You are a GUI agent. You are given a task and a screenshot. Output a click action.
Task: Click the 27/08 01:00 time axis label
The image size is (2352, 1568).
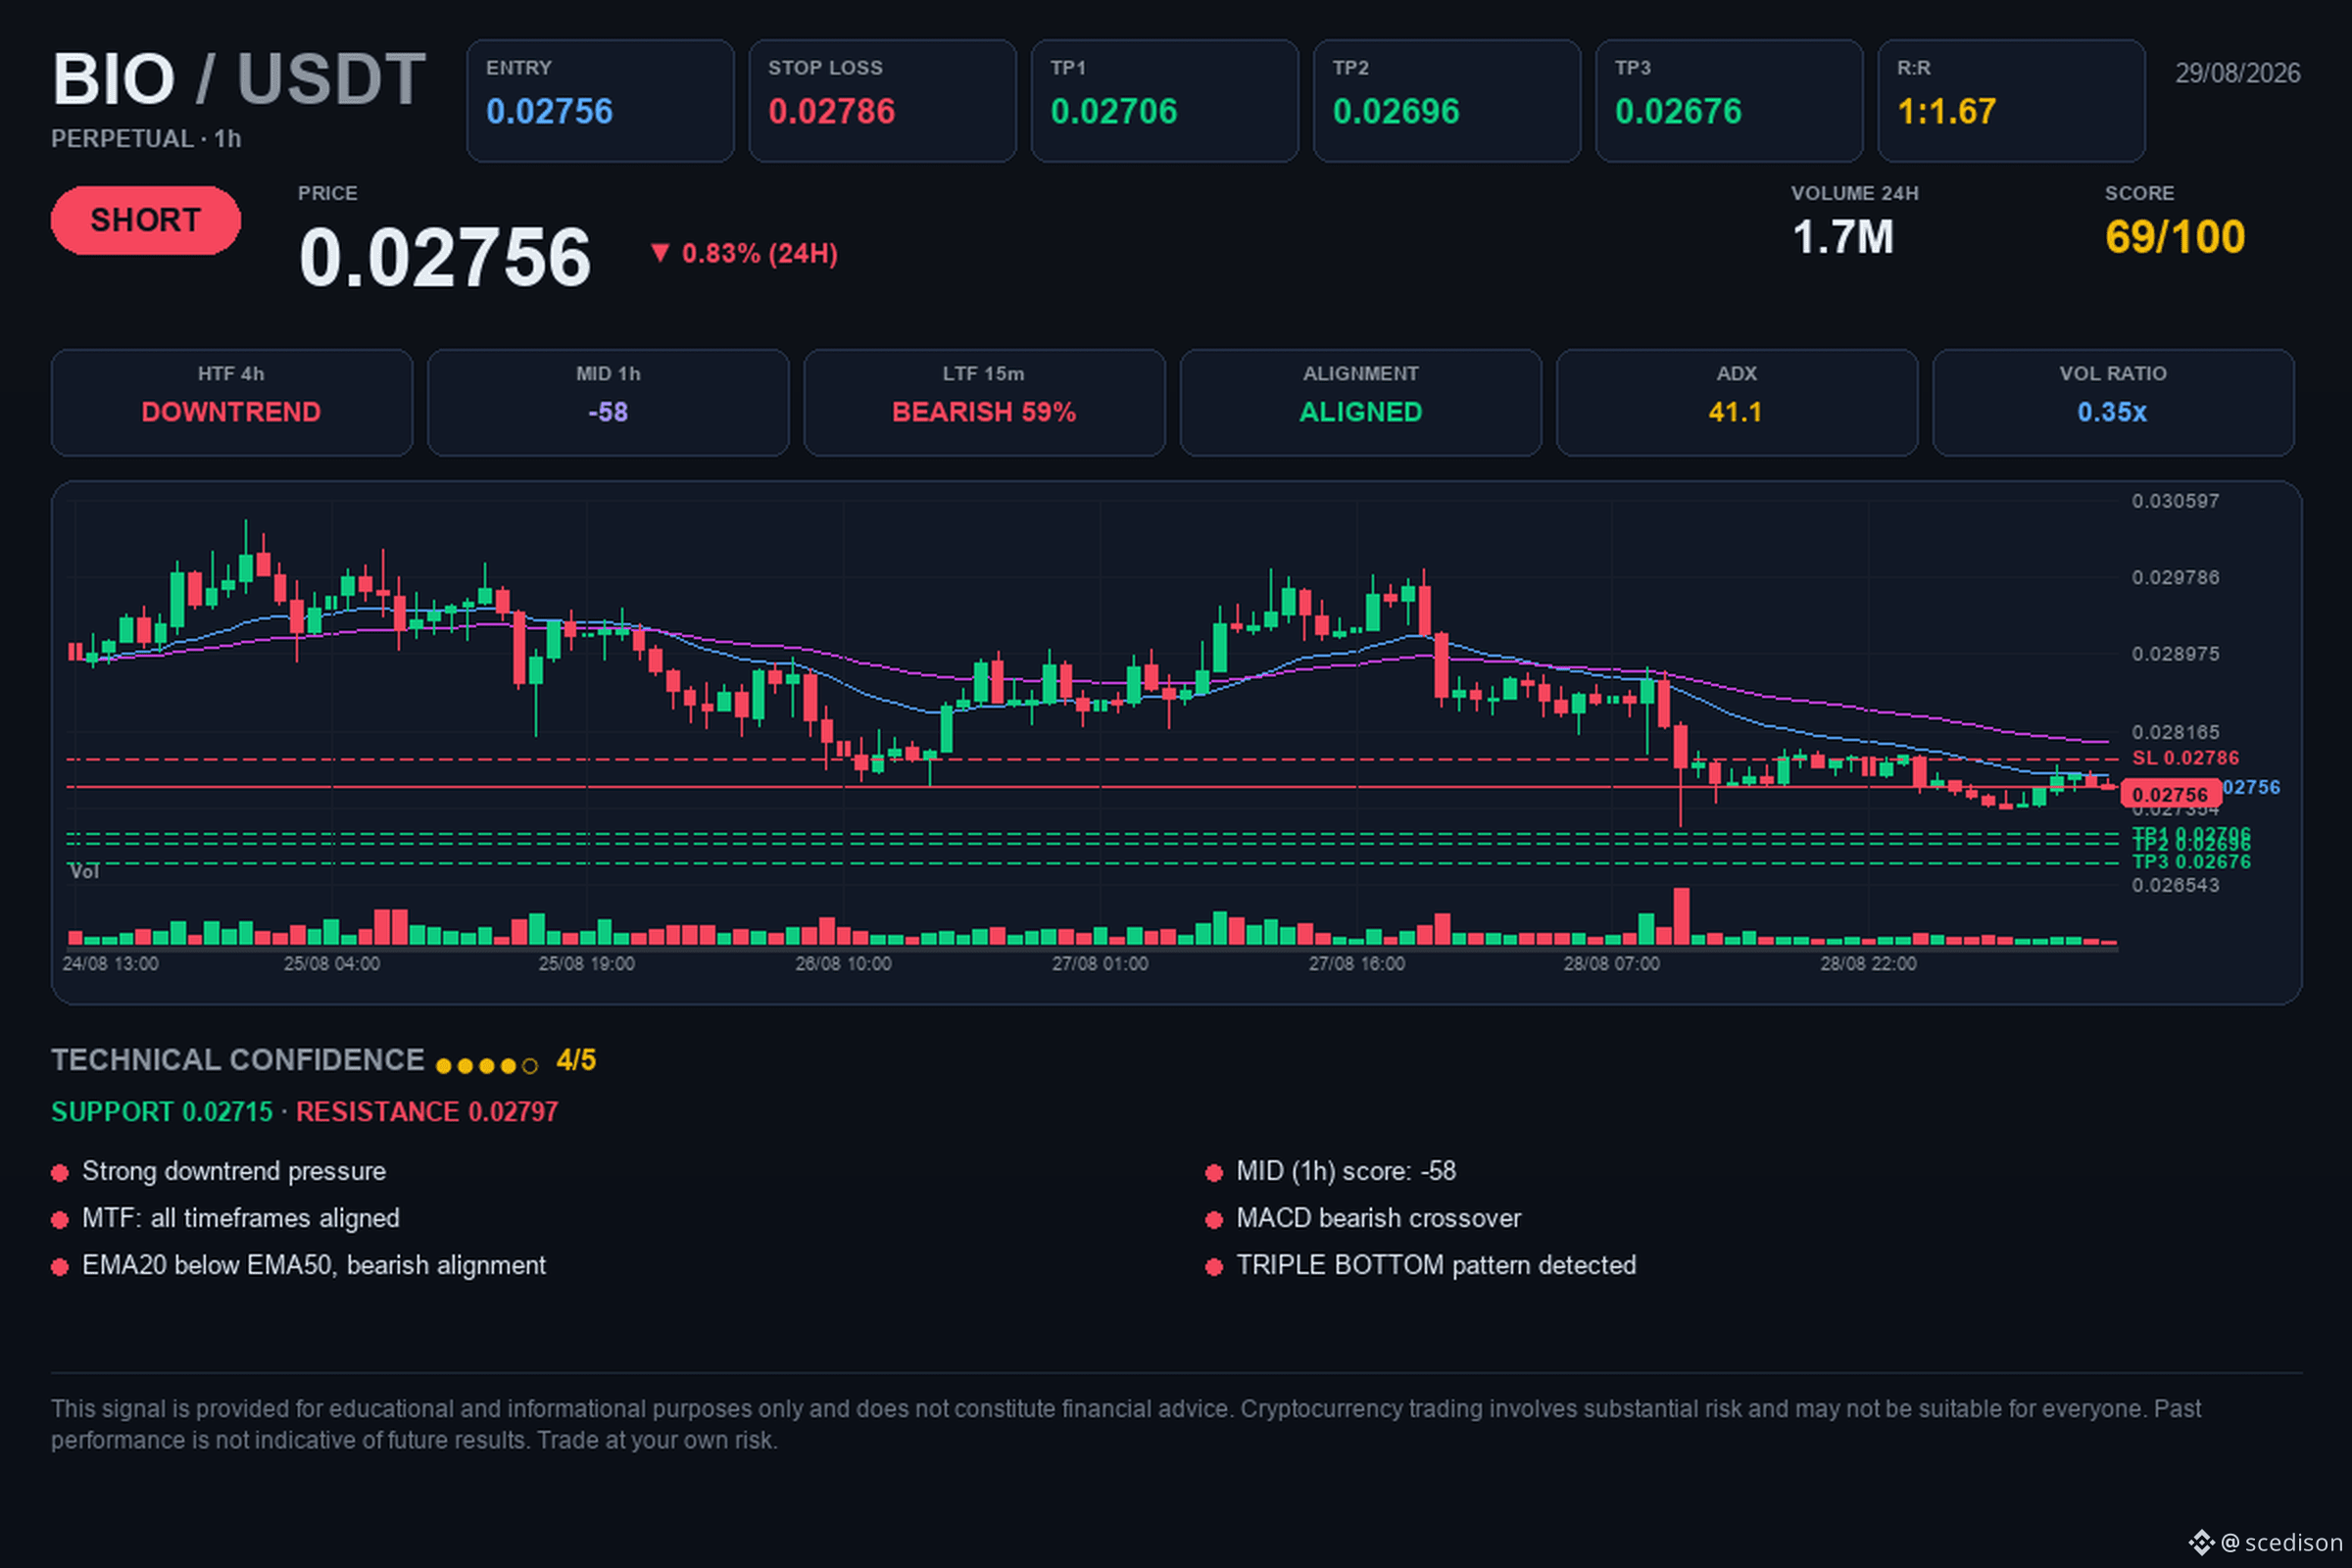point(1100,964)
